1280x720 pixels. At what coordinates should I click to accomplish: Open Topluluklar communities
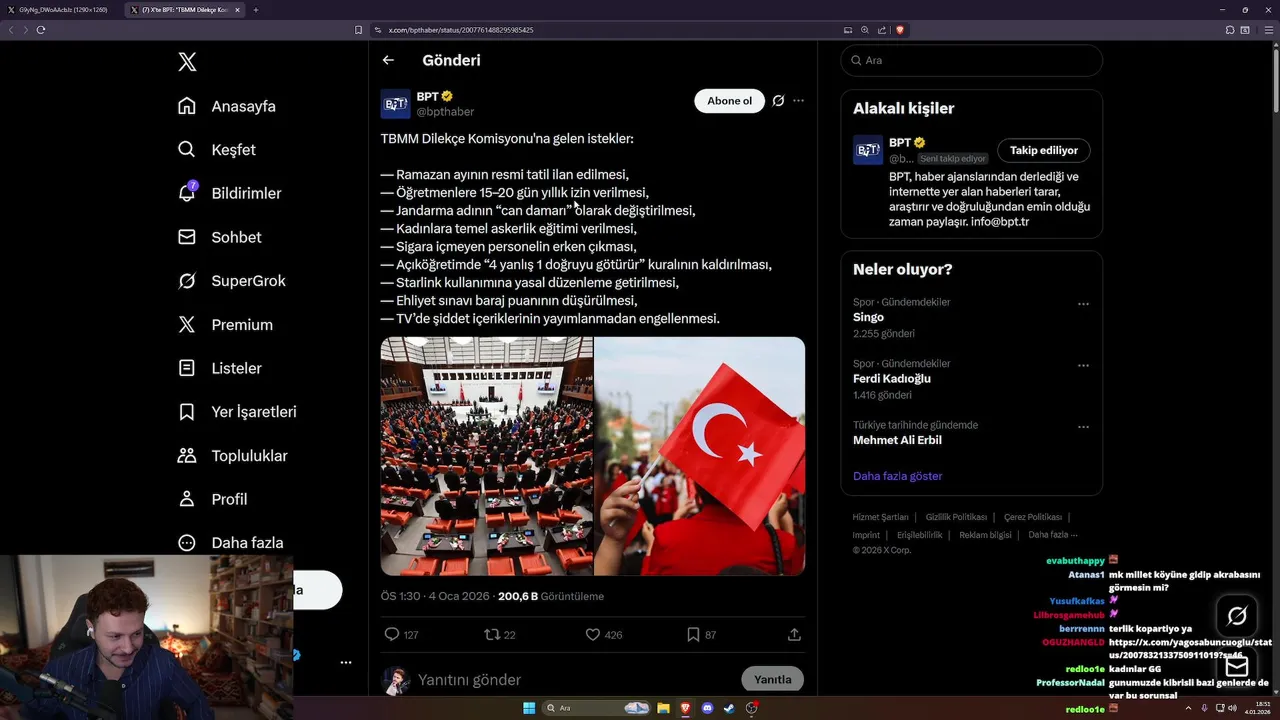(232, 456)
